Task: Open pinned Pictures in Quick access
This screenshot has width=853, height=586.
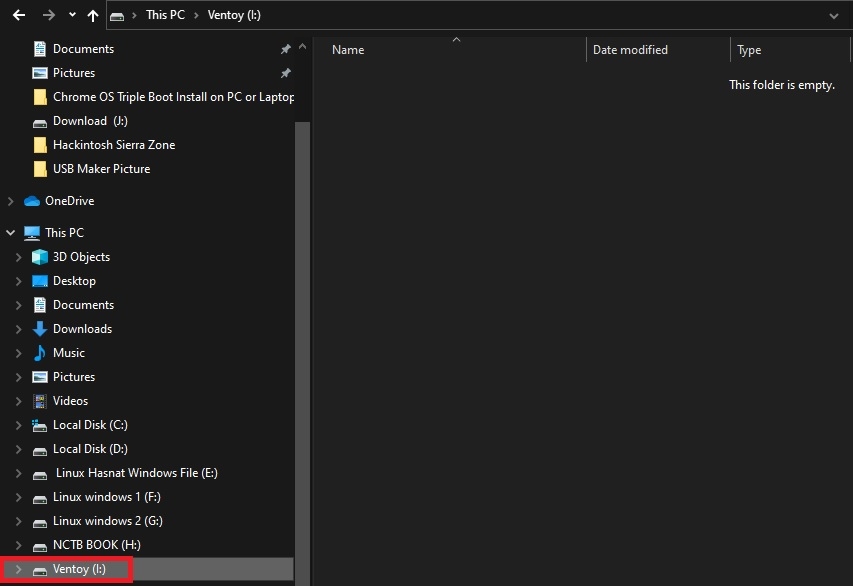Action: [73, 73]
